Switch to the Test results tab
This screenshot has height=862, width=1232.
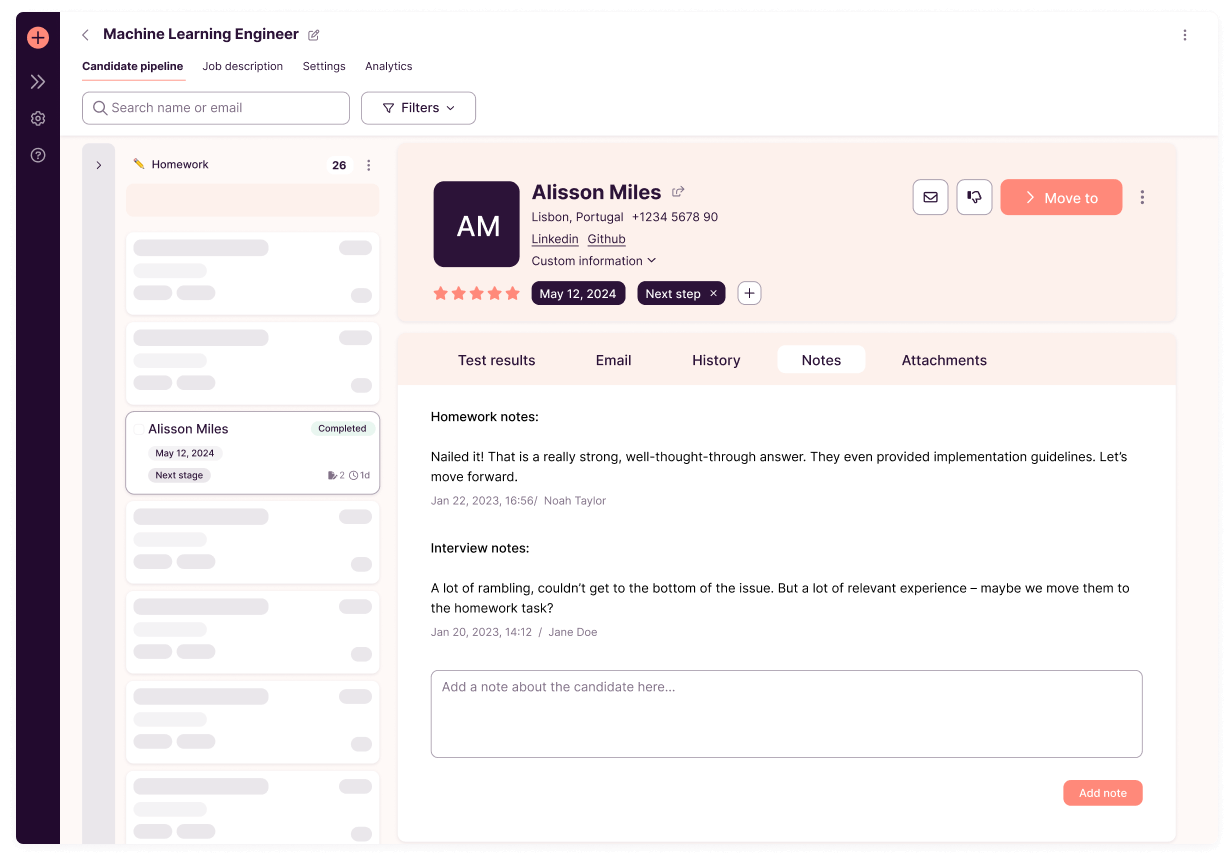[496, 360]
